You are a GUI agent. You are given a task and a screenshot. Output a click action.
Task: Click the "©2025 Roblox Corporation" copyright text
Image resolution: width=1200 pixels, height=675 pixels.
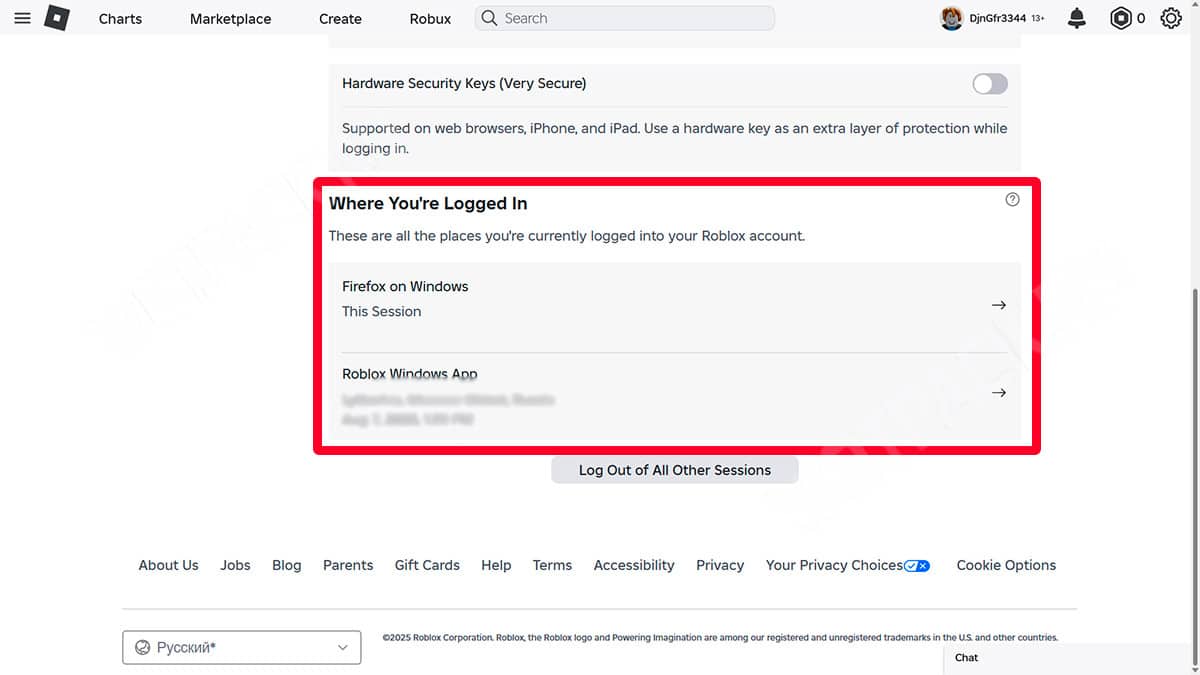click(x=720, y=637)
